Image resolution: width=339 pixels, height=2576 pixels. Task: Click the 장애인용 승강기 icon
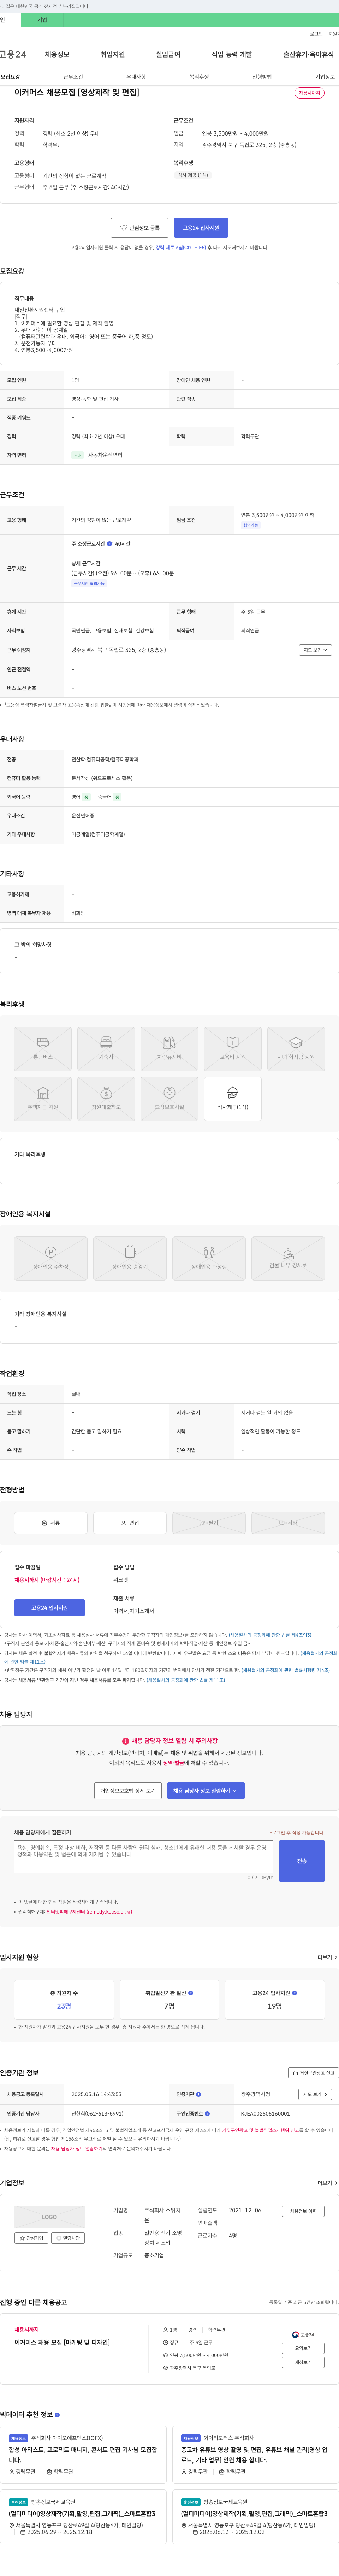pyautogui.click(x=130, y=1259)
